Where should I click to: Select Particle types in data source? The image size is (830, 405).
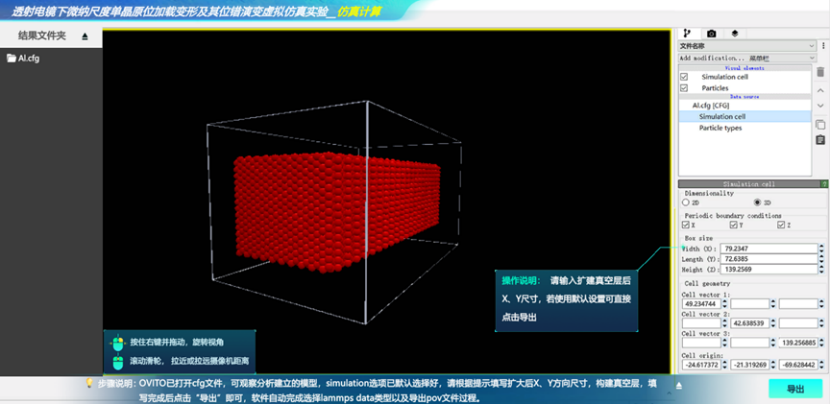click(x=720, y=128)
